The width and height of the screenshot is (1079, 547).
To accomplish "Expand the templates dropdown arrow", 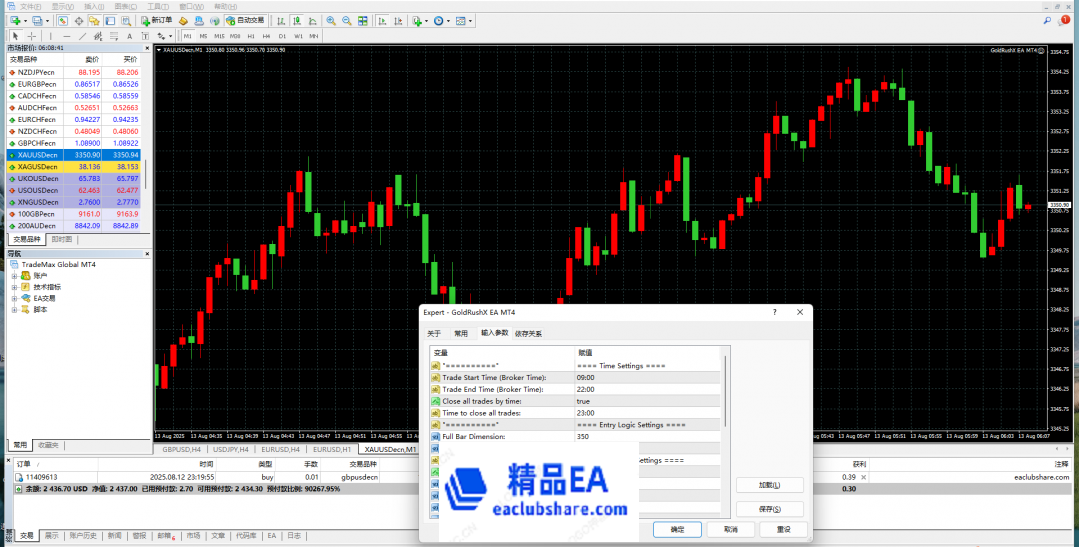I will pos(471,21).
